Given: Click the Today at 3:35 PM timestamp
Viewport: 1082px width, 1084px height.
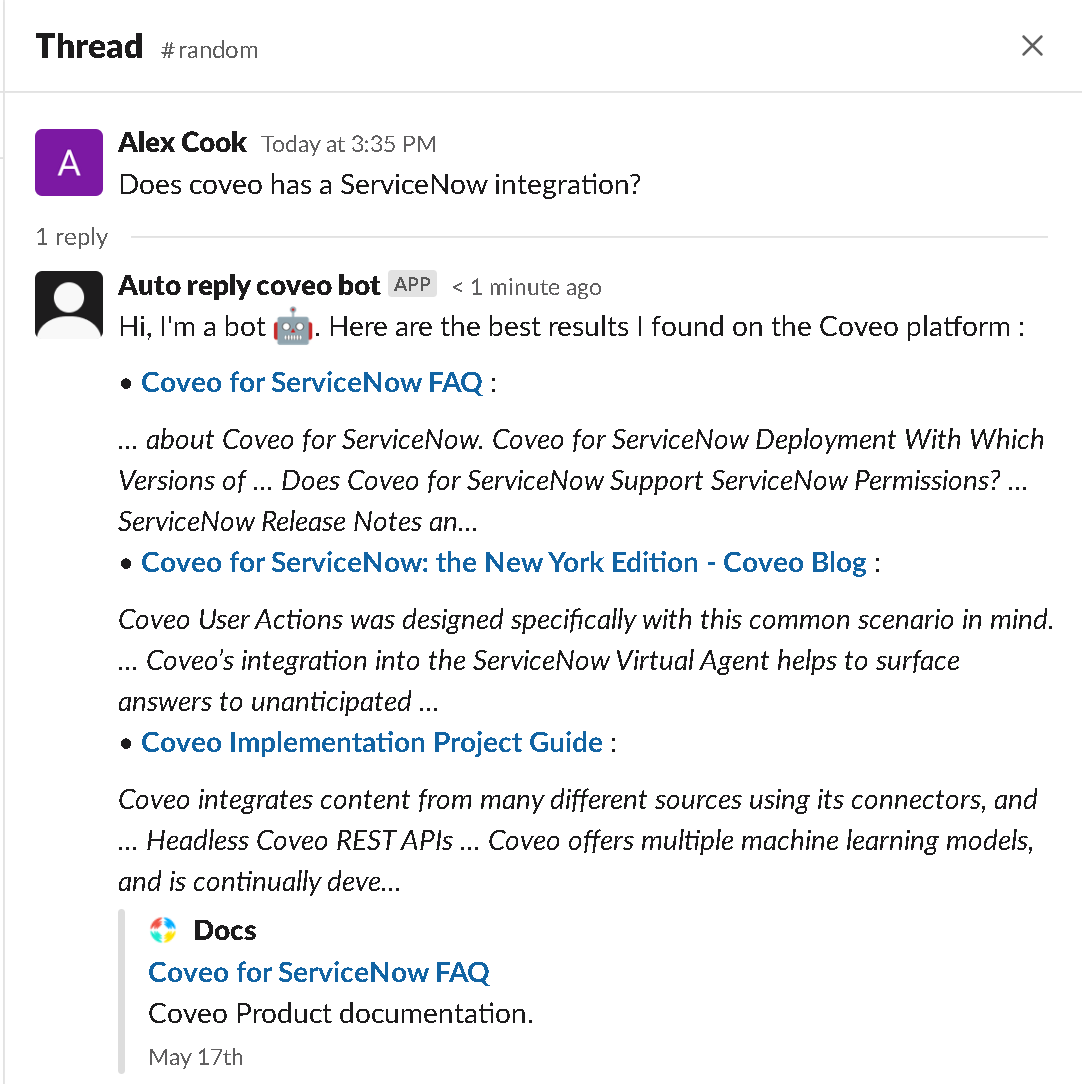Looking at the screenshot, I should (x=348, y=144).
